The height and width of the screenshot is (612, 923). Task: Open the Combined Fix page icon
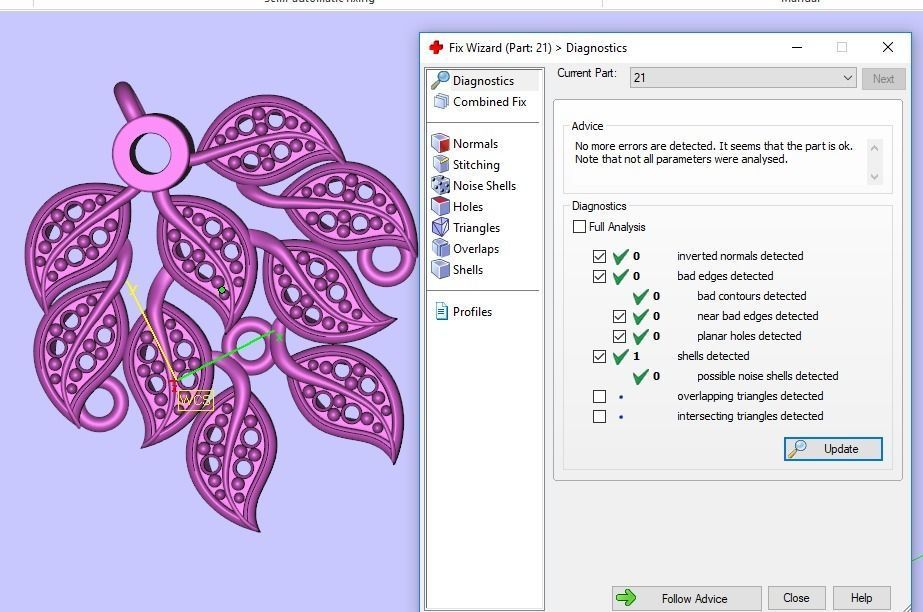click(441, 102)
